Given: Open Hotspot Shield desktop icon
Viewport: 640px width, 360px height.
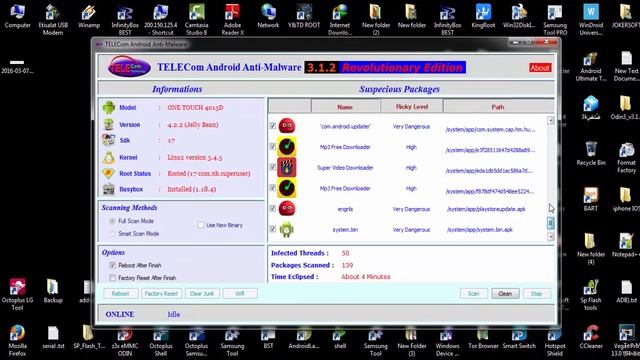Looking at the screenshot, I should pyautogui.click(x=555, y=341).
